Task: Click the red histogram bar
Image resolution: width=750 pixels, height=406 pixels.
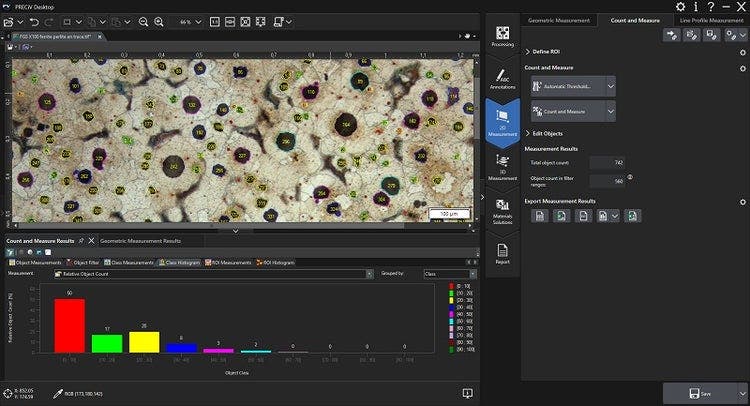Action: pyautogui.click(x=69, y=325)
